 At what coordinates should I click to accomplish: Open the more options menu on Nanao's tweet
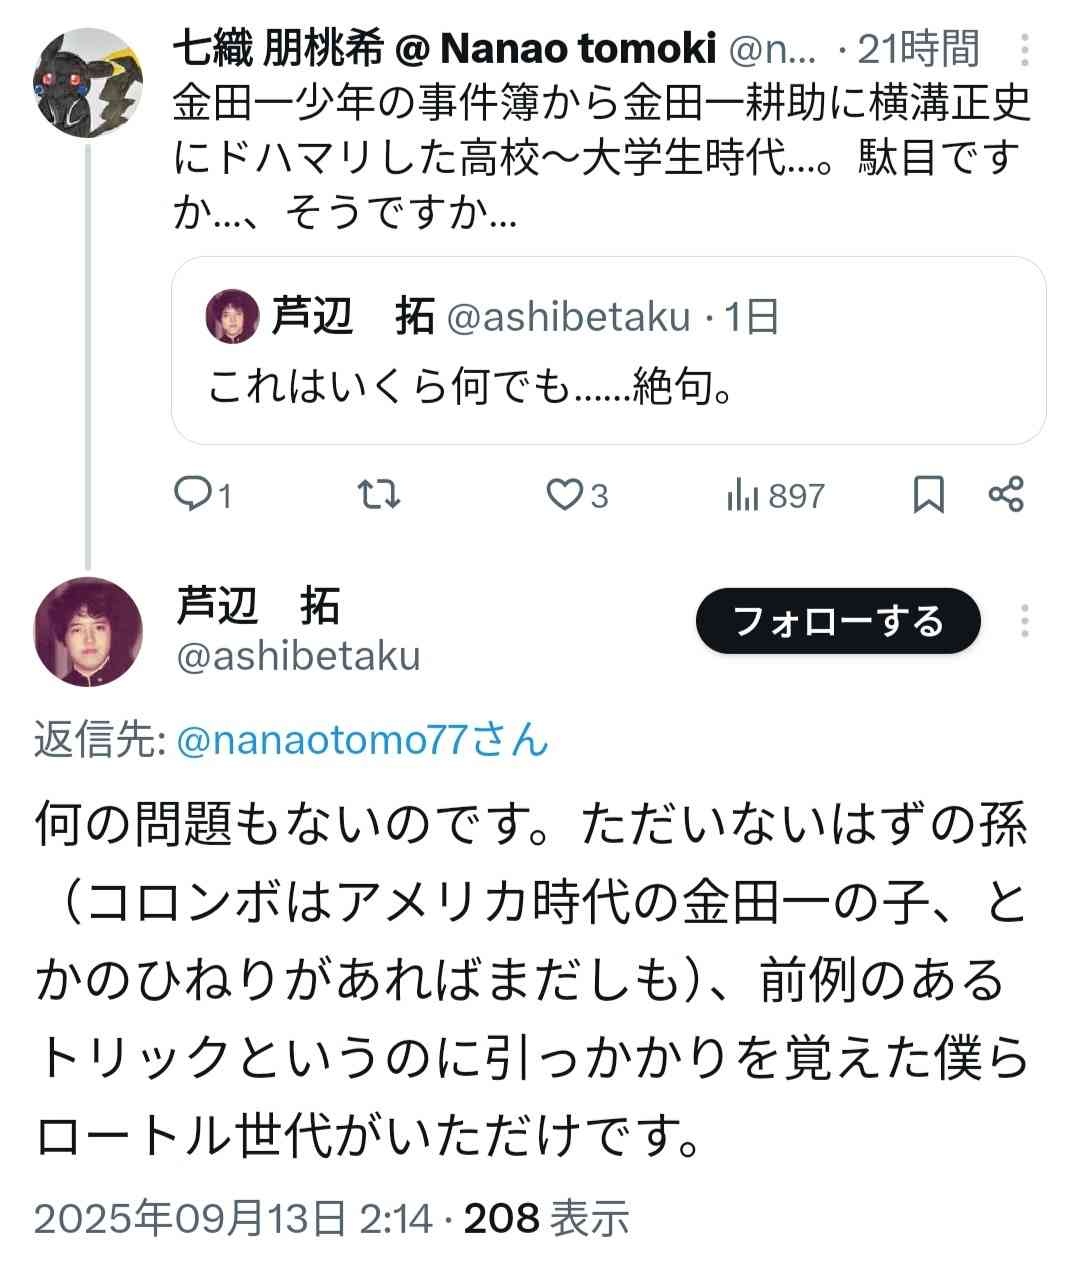coord(1025,50)
